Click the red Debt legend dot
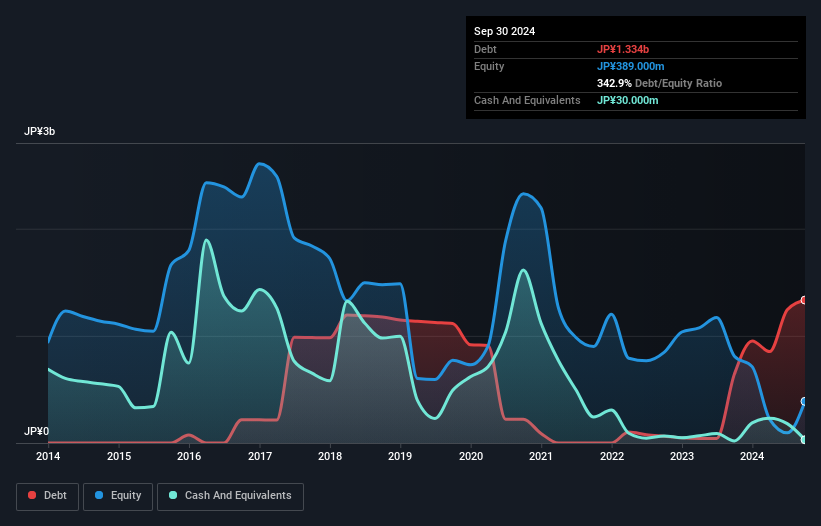The image size is (821, 526). 32,495
